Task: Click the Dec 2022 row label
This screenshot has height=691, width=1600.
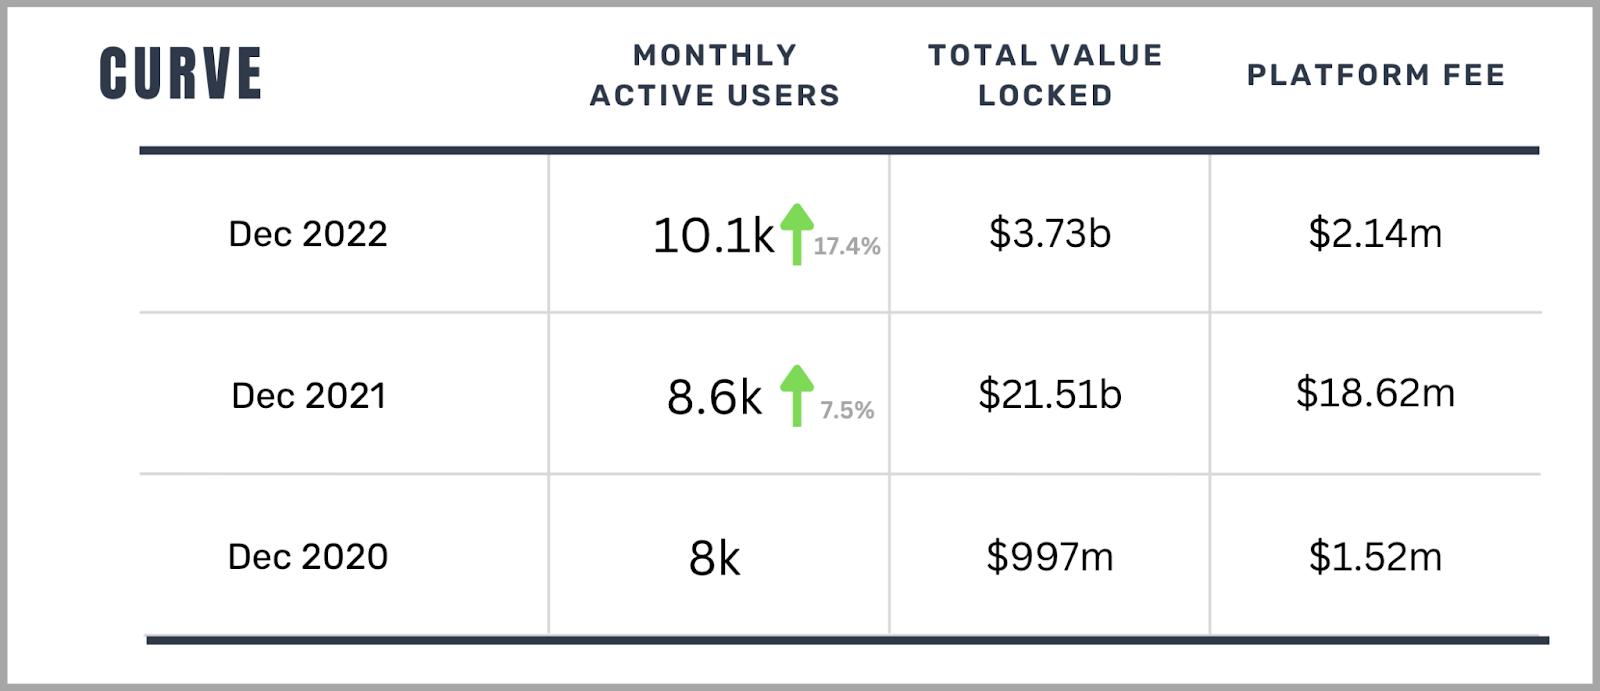Action: 308,234
